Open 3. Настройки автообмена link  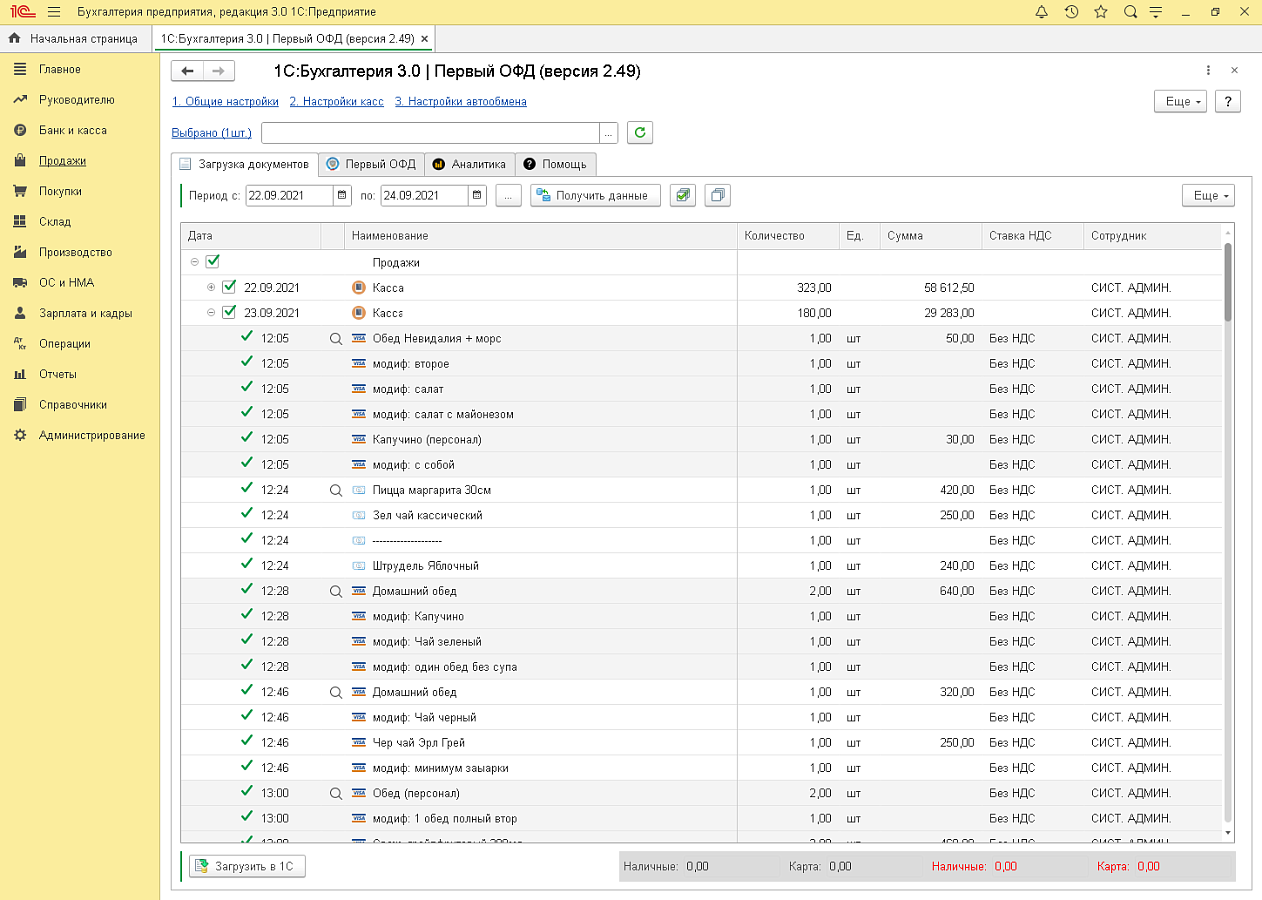(x=460, y=101)
